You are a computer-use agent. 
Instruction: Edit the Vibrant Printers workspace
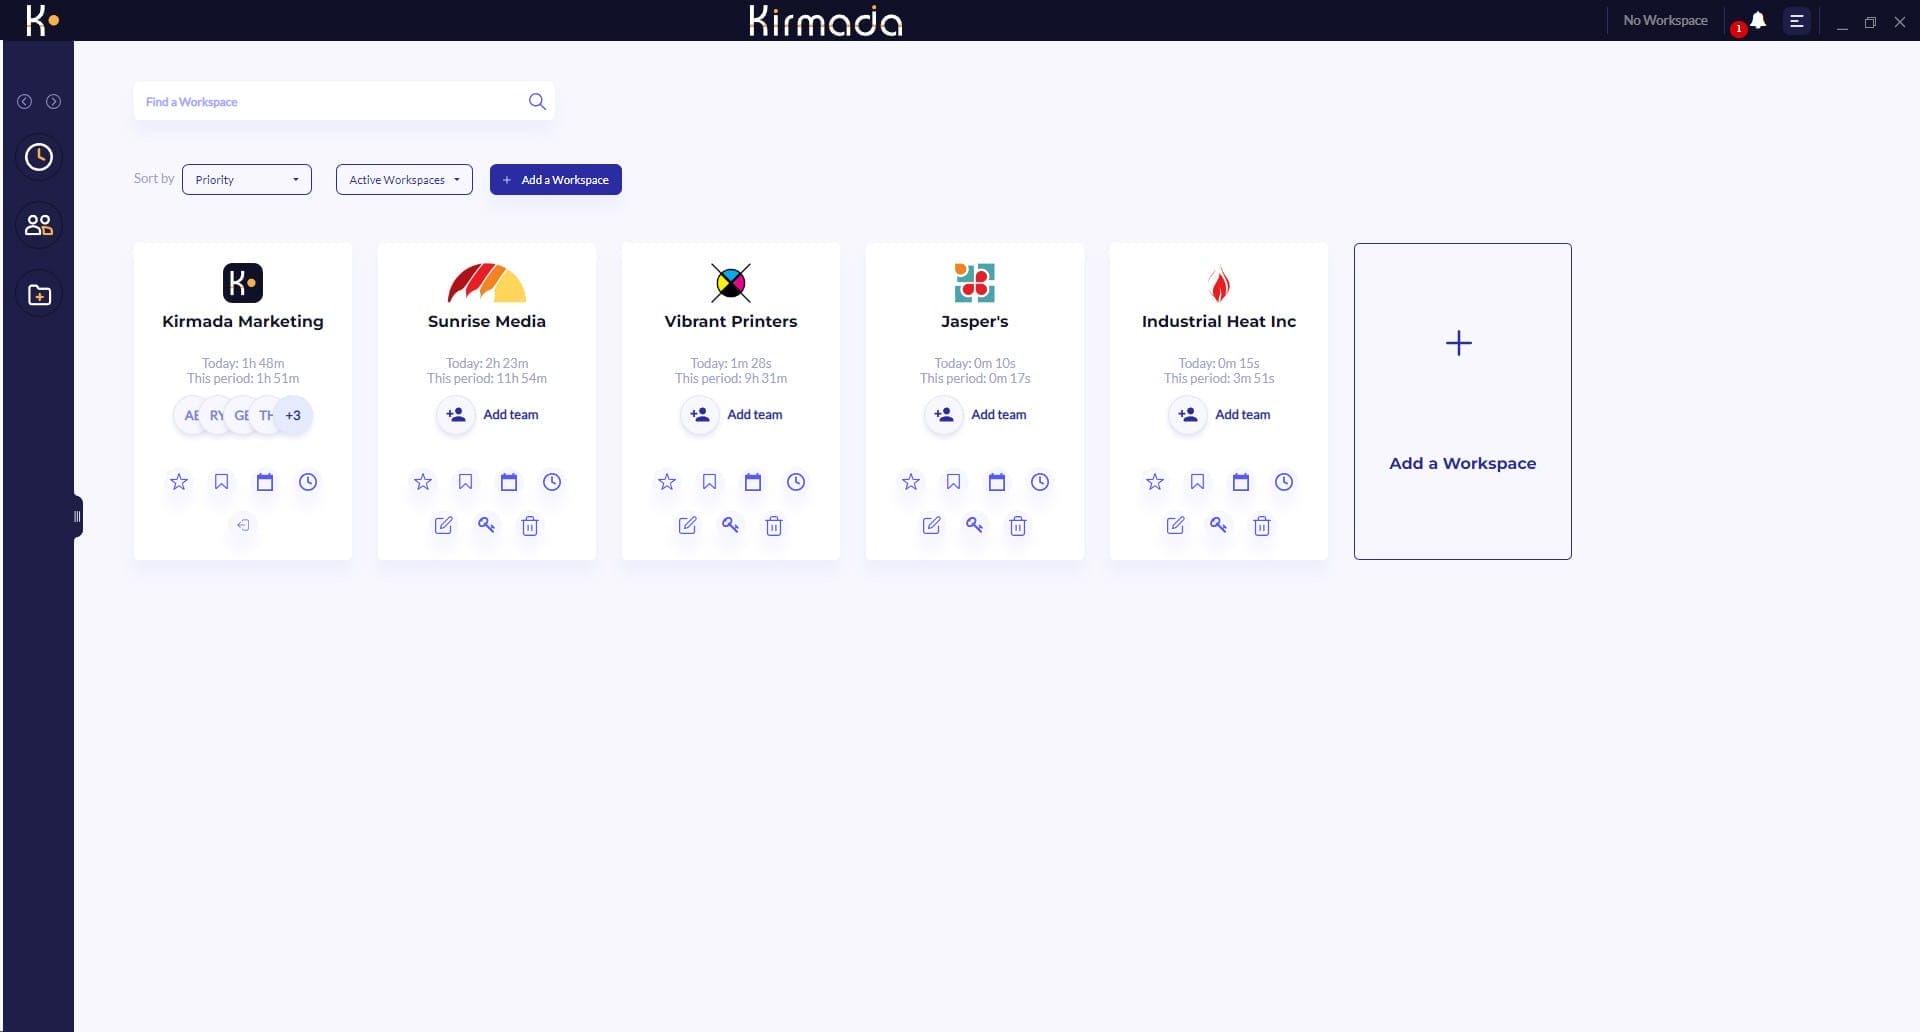tap(687, 526)
